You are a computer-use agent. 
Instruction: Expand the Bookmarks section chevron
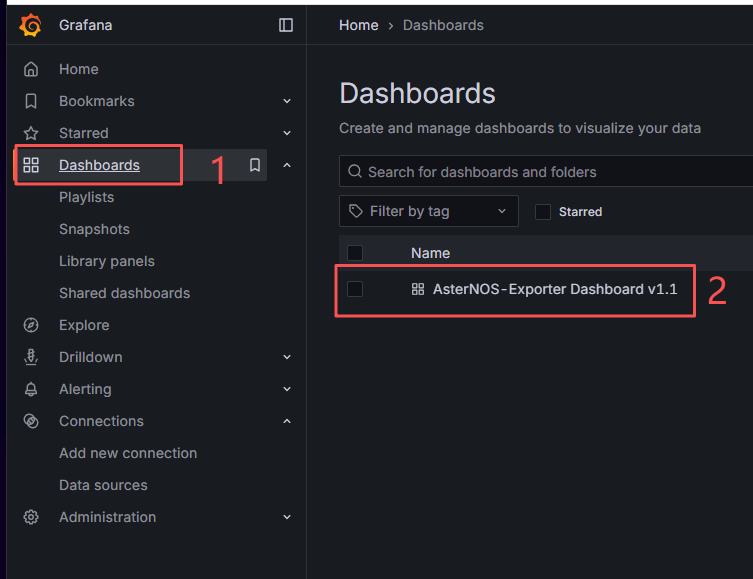point(287,101)
